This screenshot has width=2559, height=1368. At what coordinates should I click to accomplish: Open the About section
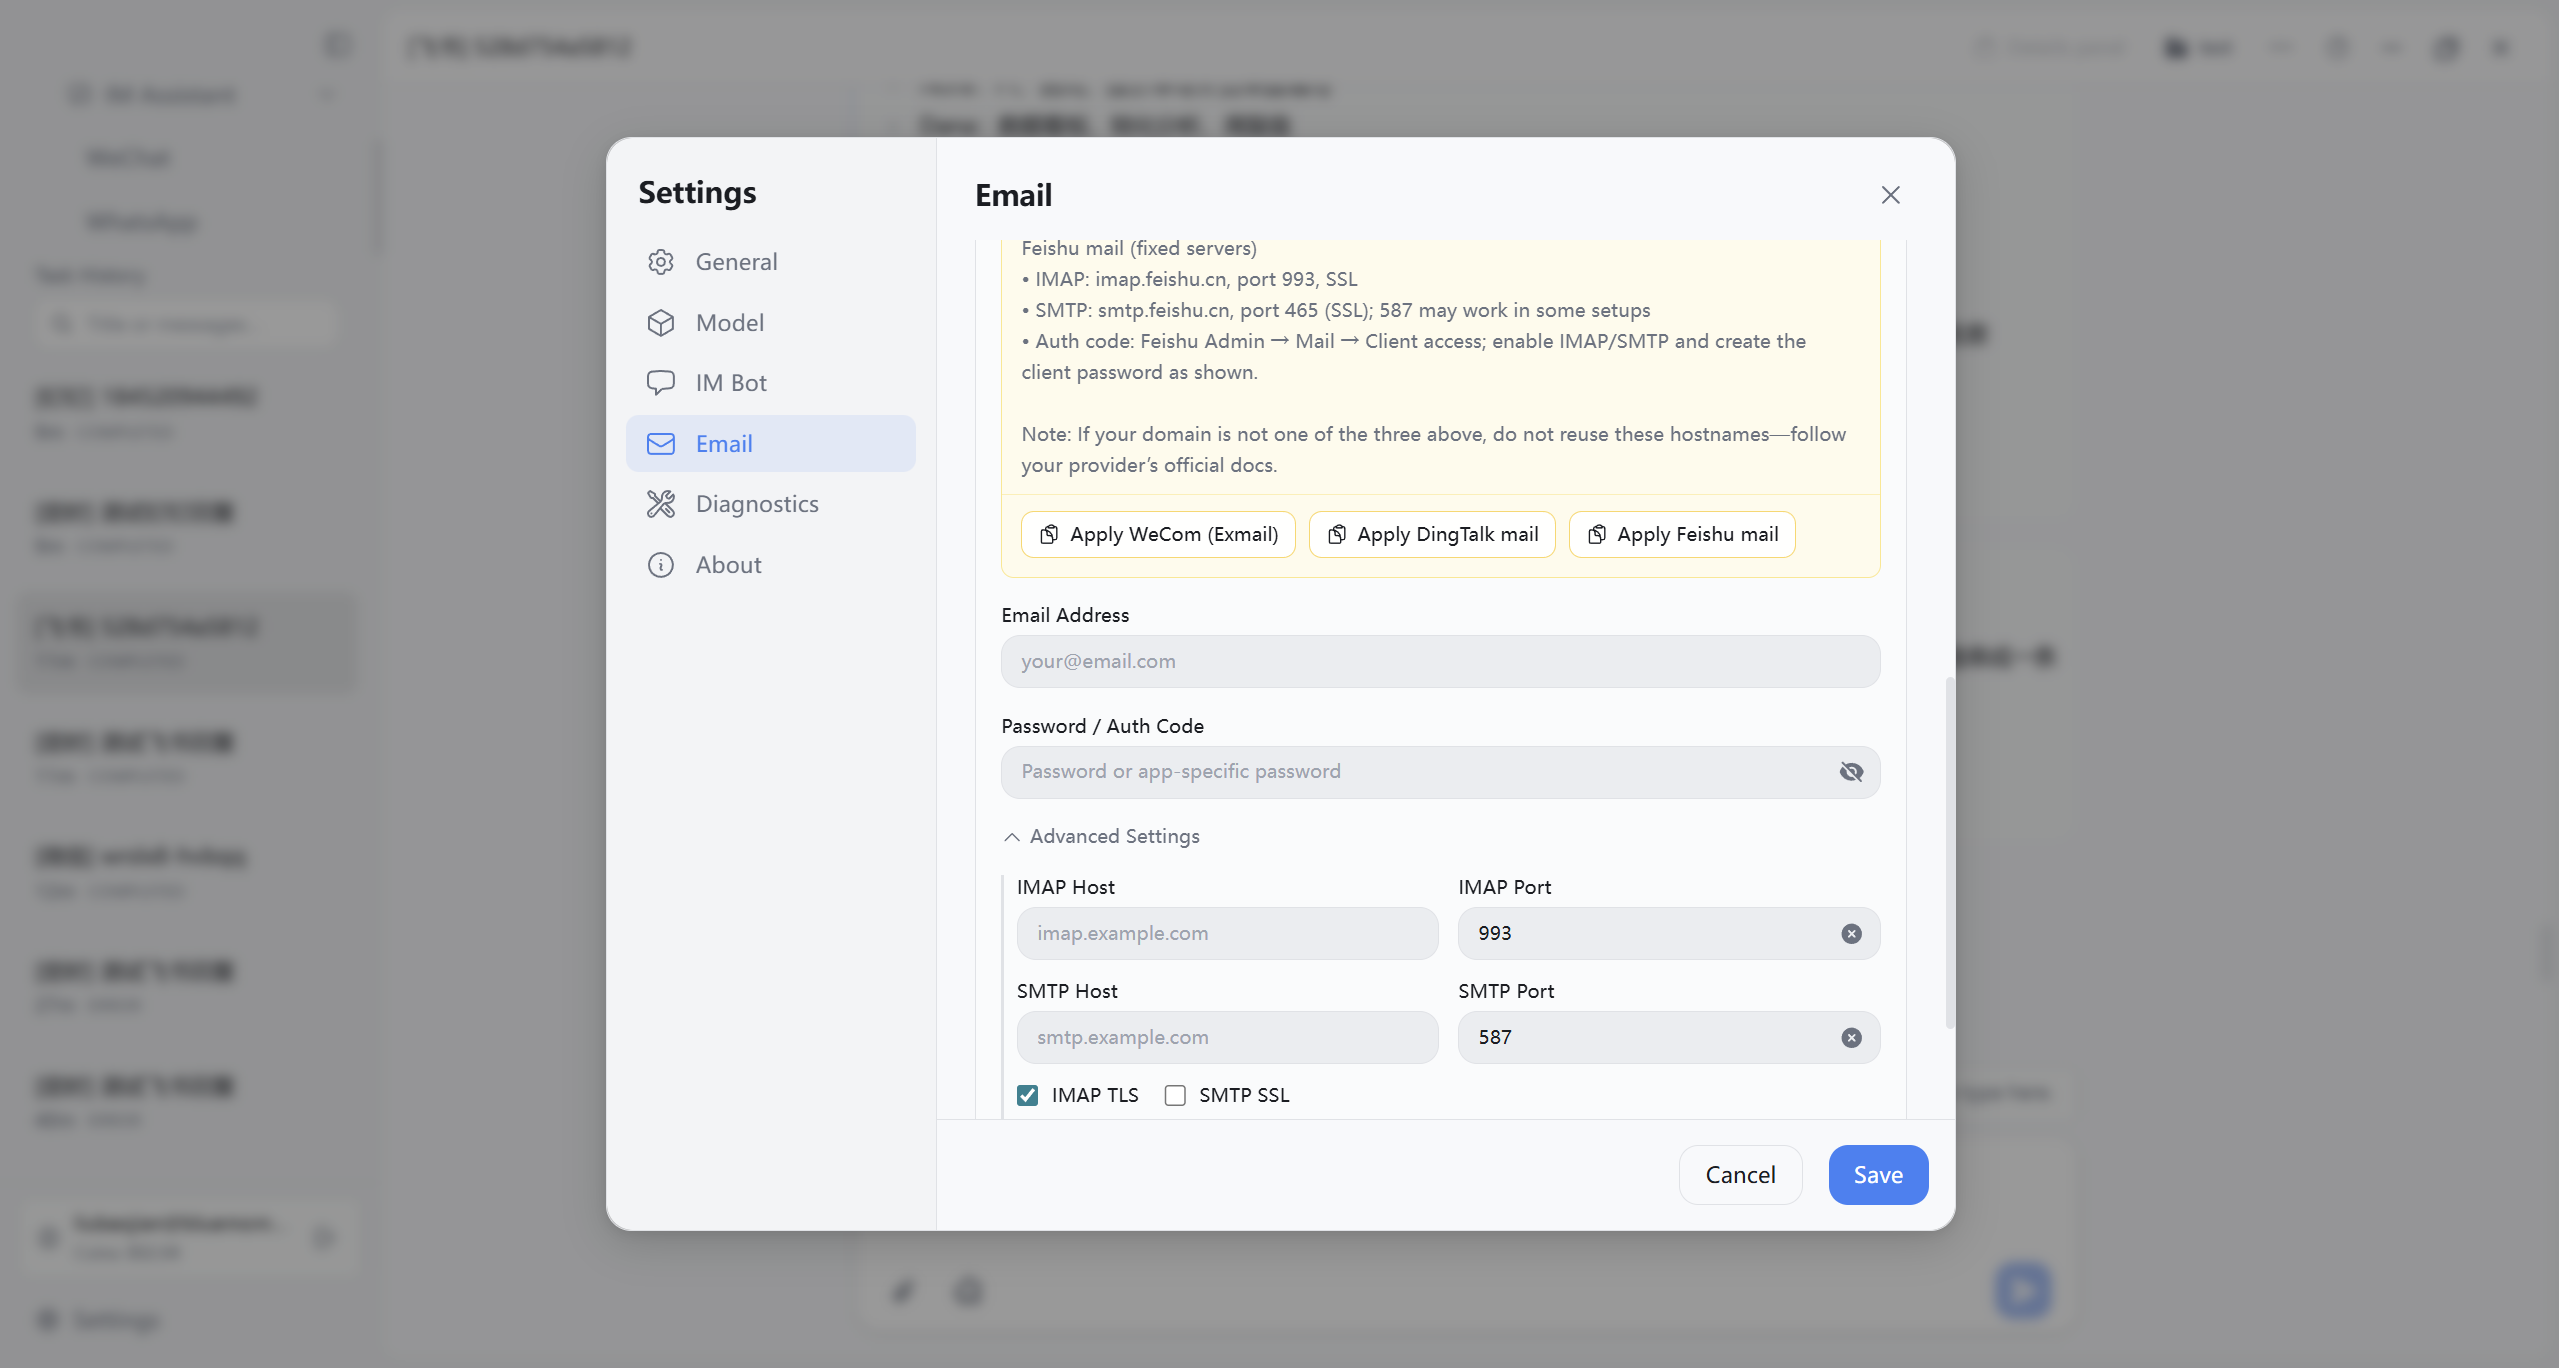(770, 565)
